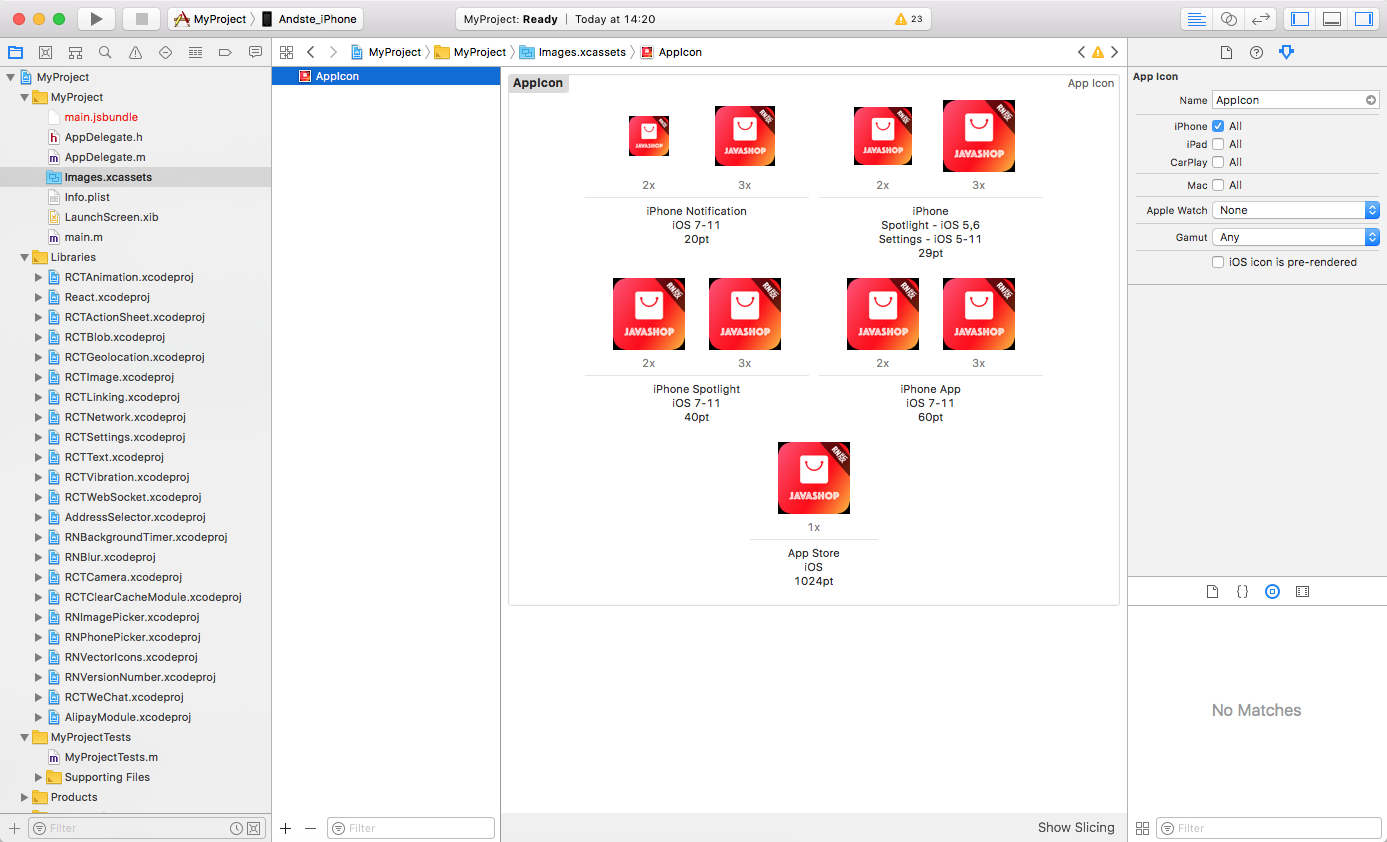Click the 23 warnings indicator
This screenshot has height=842, width=1387.
(909, 19)
